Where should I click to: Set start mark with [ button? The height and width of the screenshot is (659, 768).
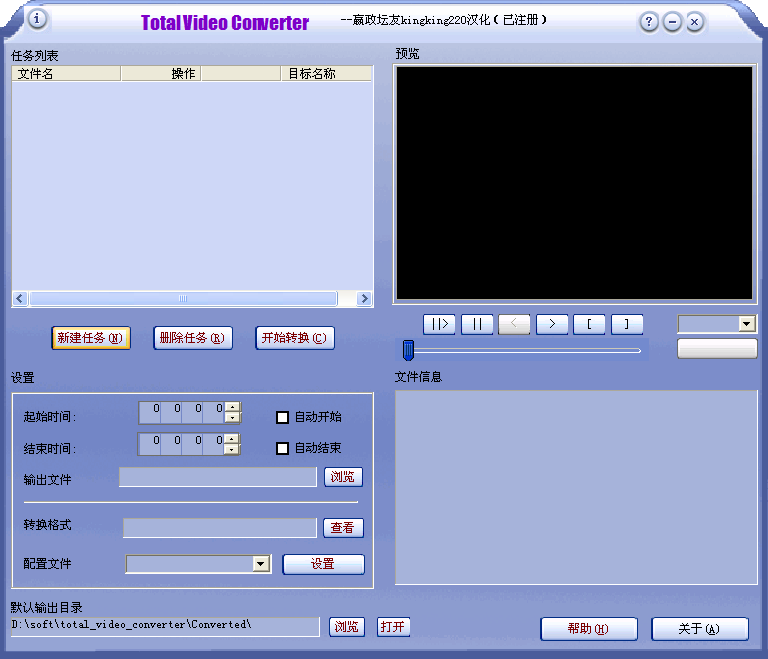(589, 324)
